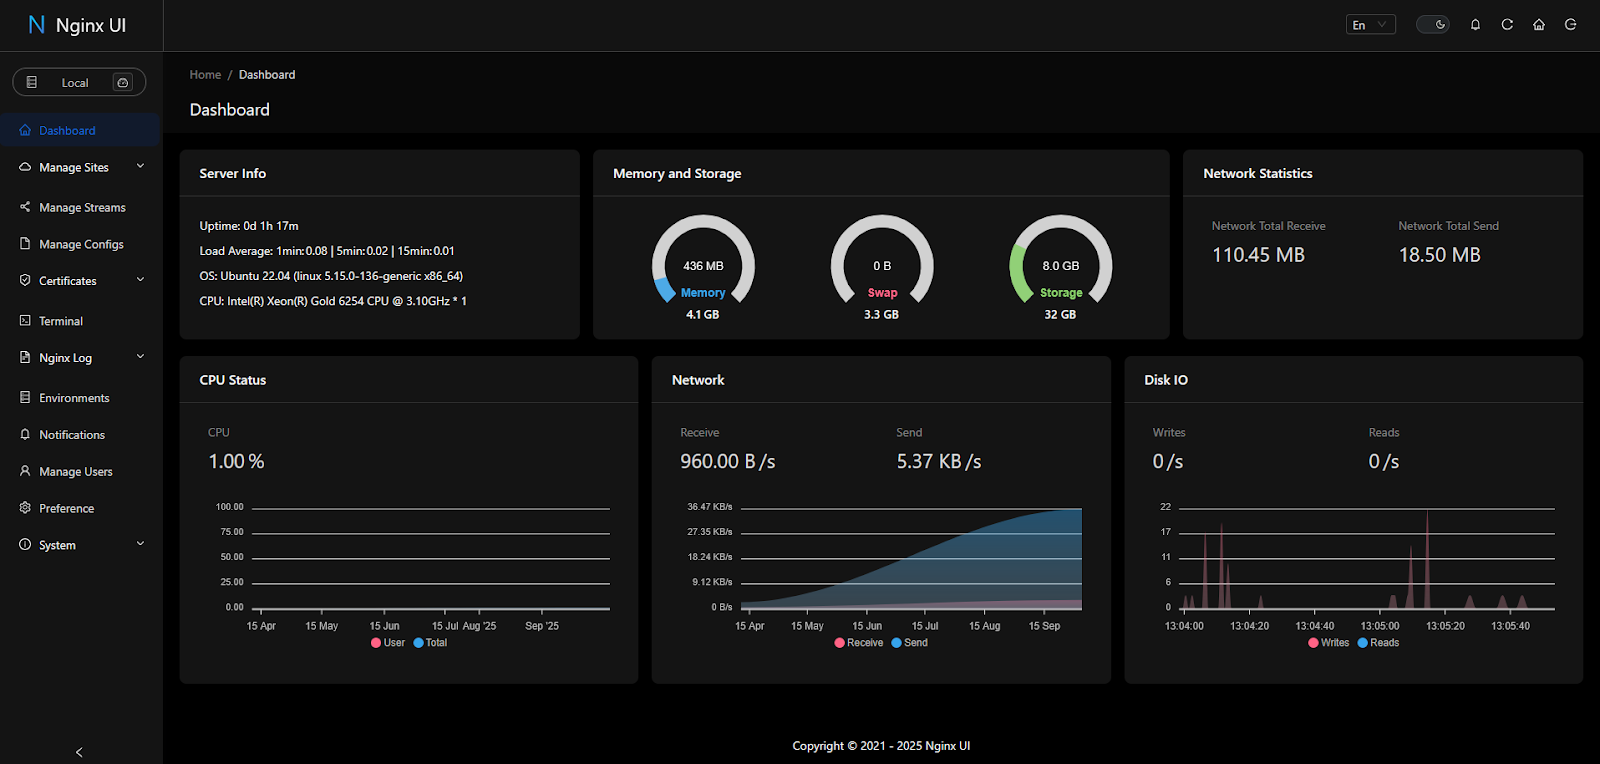This screenshot has width=1600, height=764.
Task: Click the Nginx UI logo icon
Action: pyautogui.click(x=37, y=25)
